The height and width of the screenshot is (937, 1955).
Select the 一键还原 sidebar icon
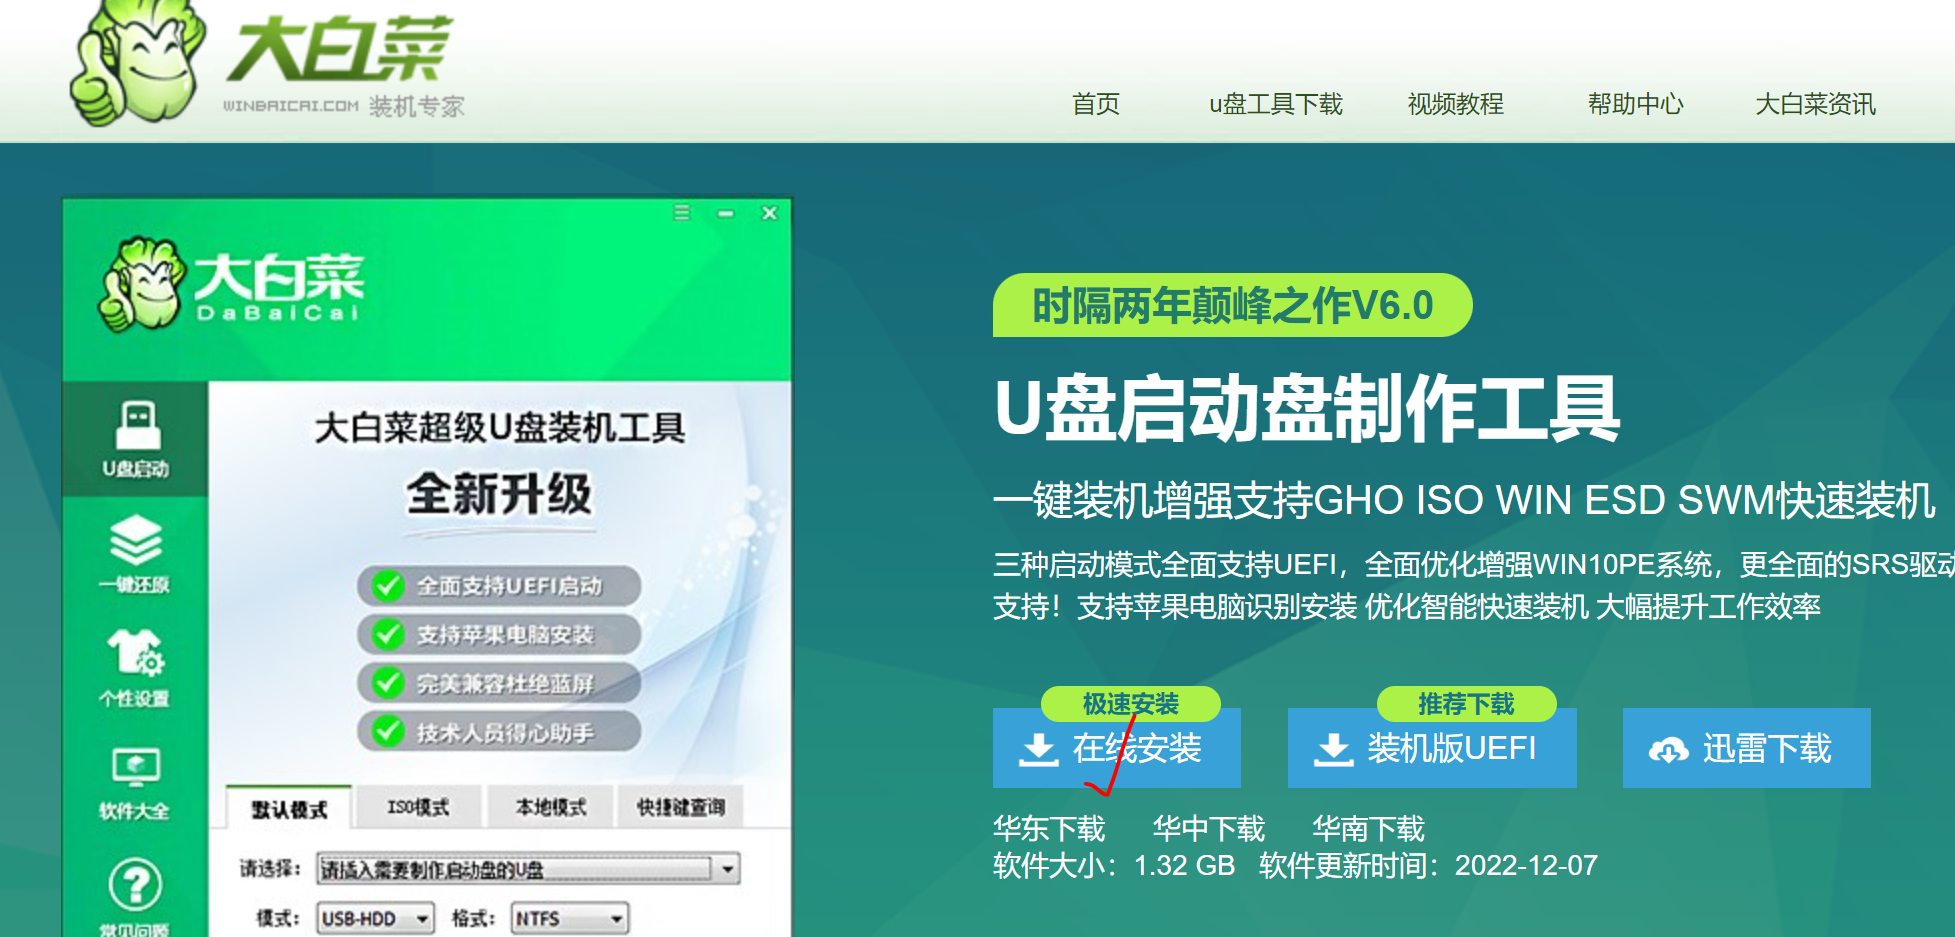point(135,554)
